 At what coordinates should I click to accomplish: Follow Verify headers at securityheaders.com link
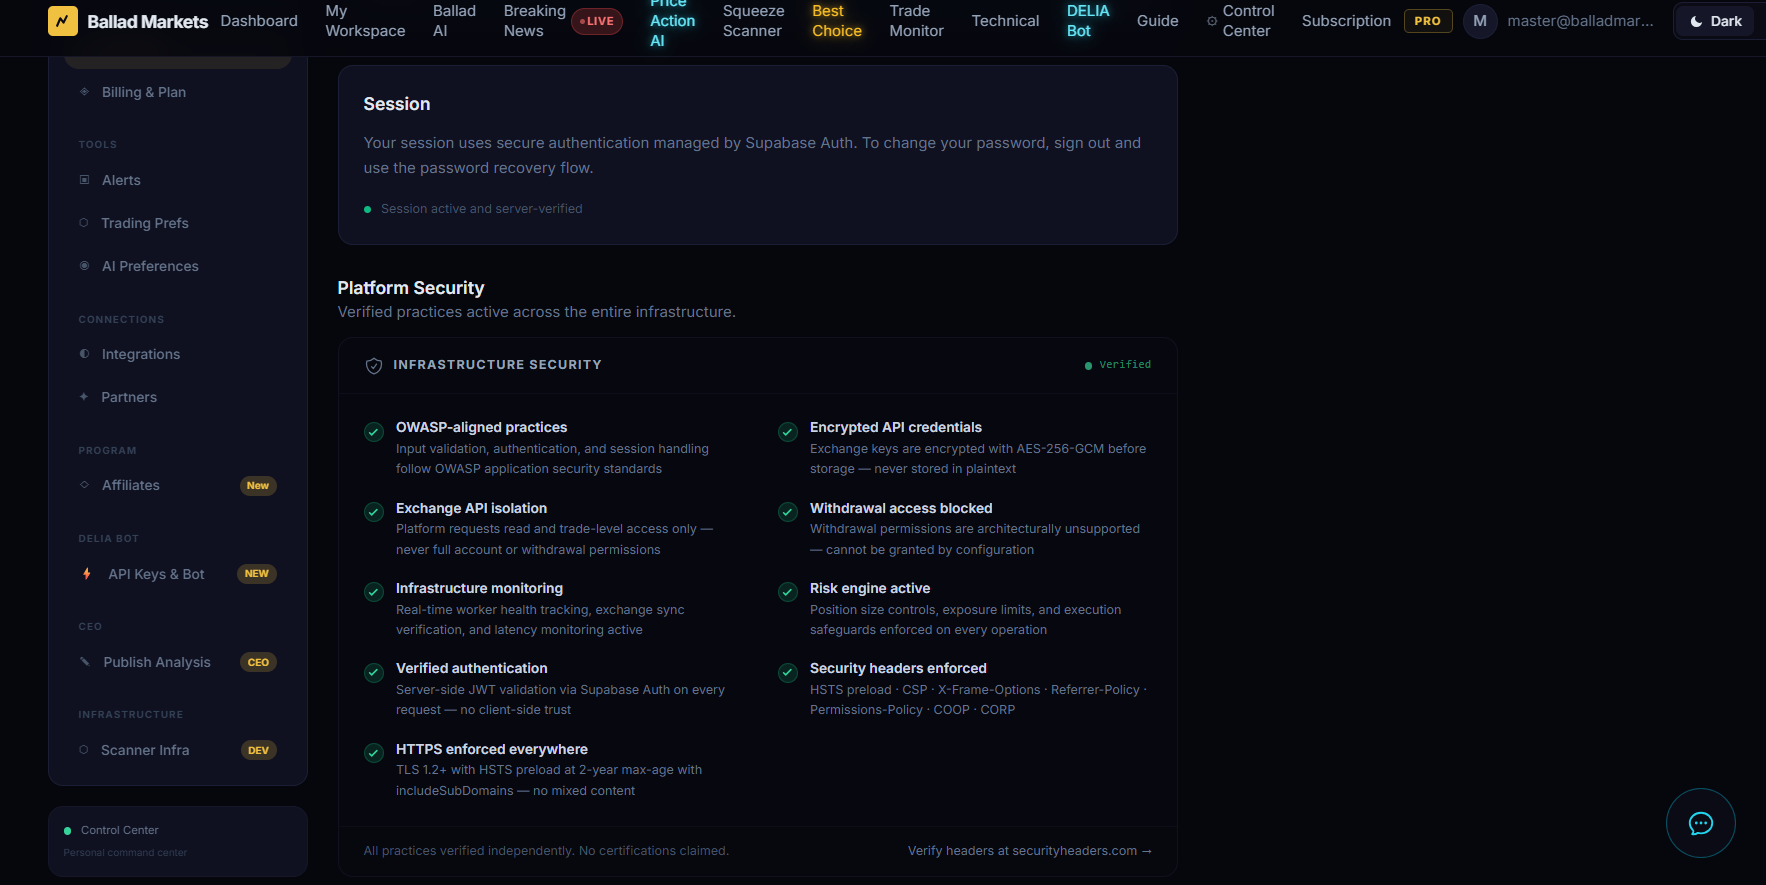[1030, 851]
